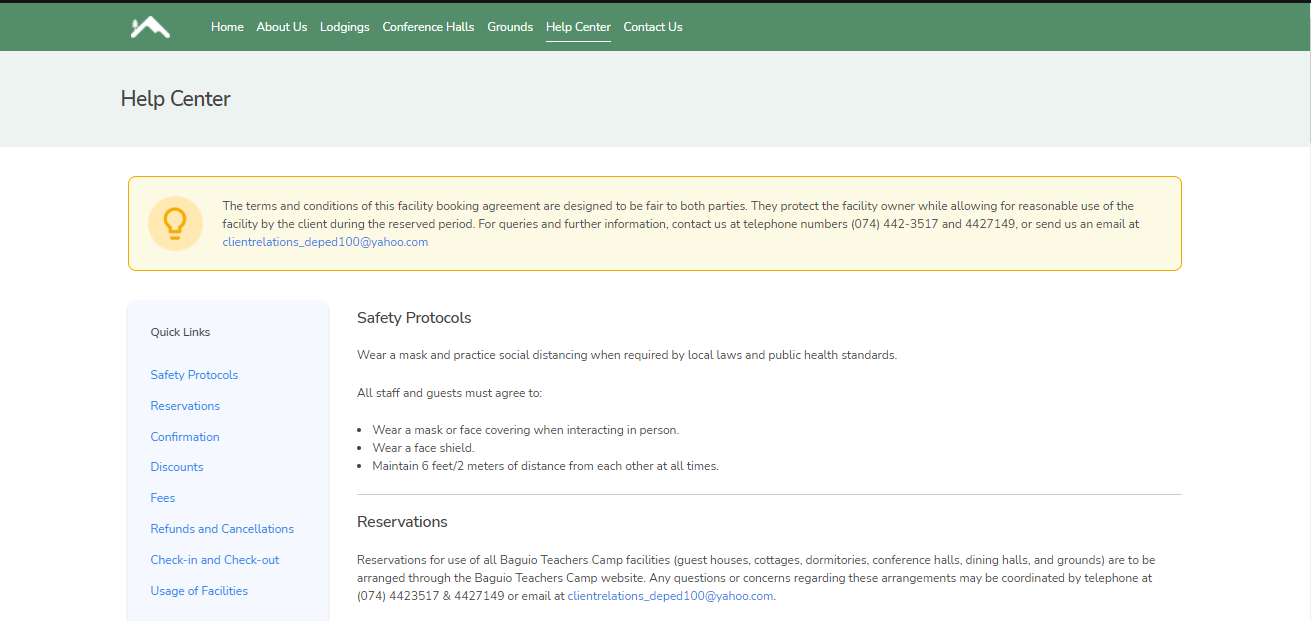Select Conference Halls in the navbar

pos(428,27)
